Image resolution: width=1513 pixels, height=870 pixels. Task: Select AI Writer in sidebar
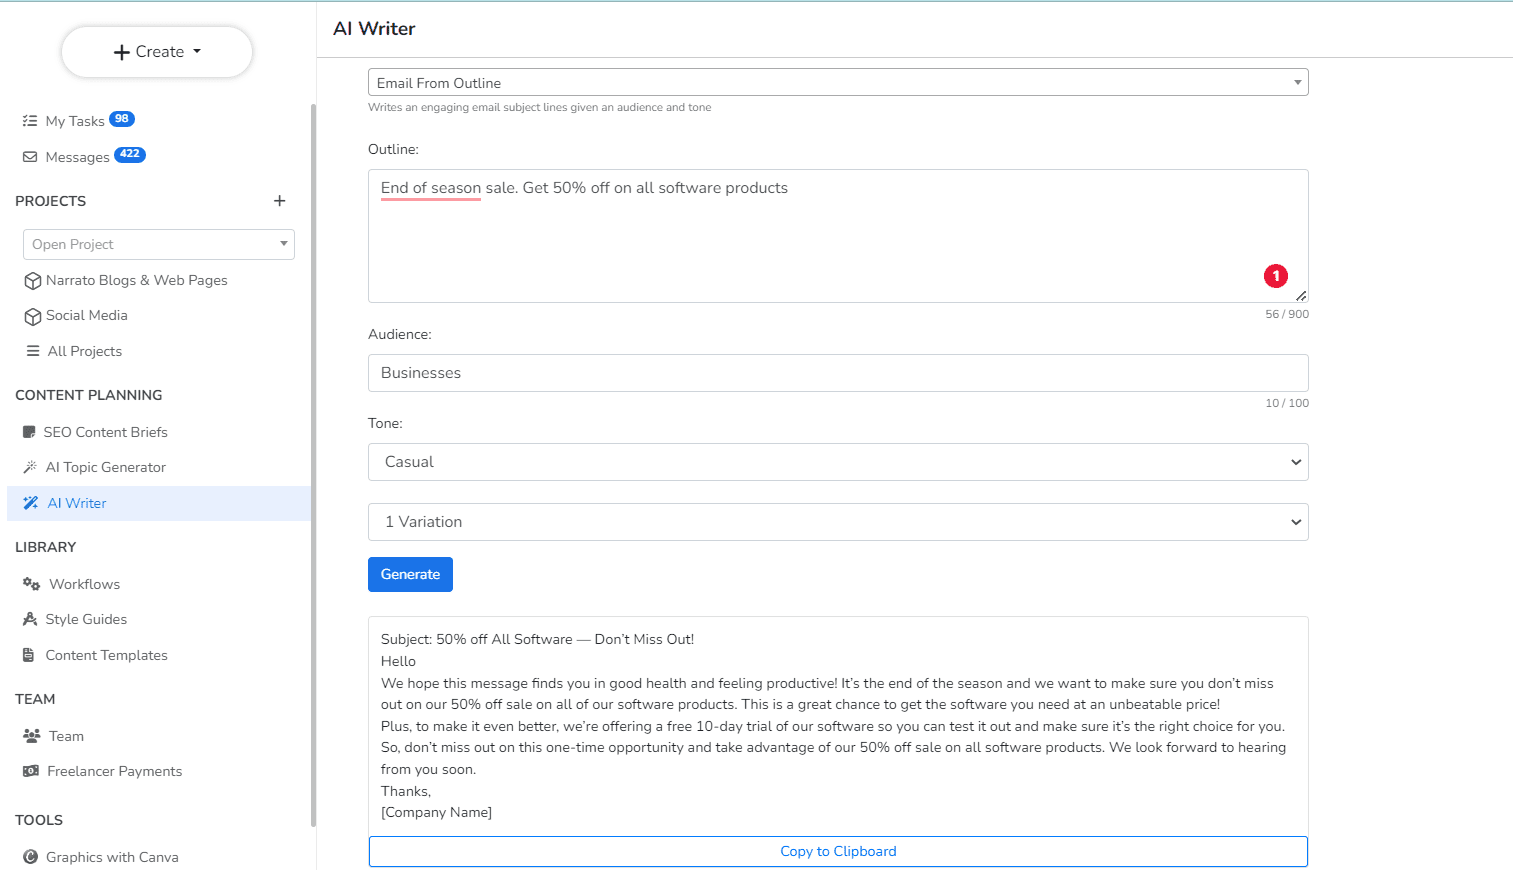point(159,503)
